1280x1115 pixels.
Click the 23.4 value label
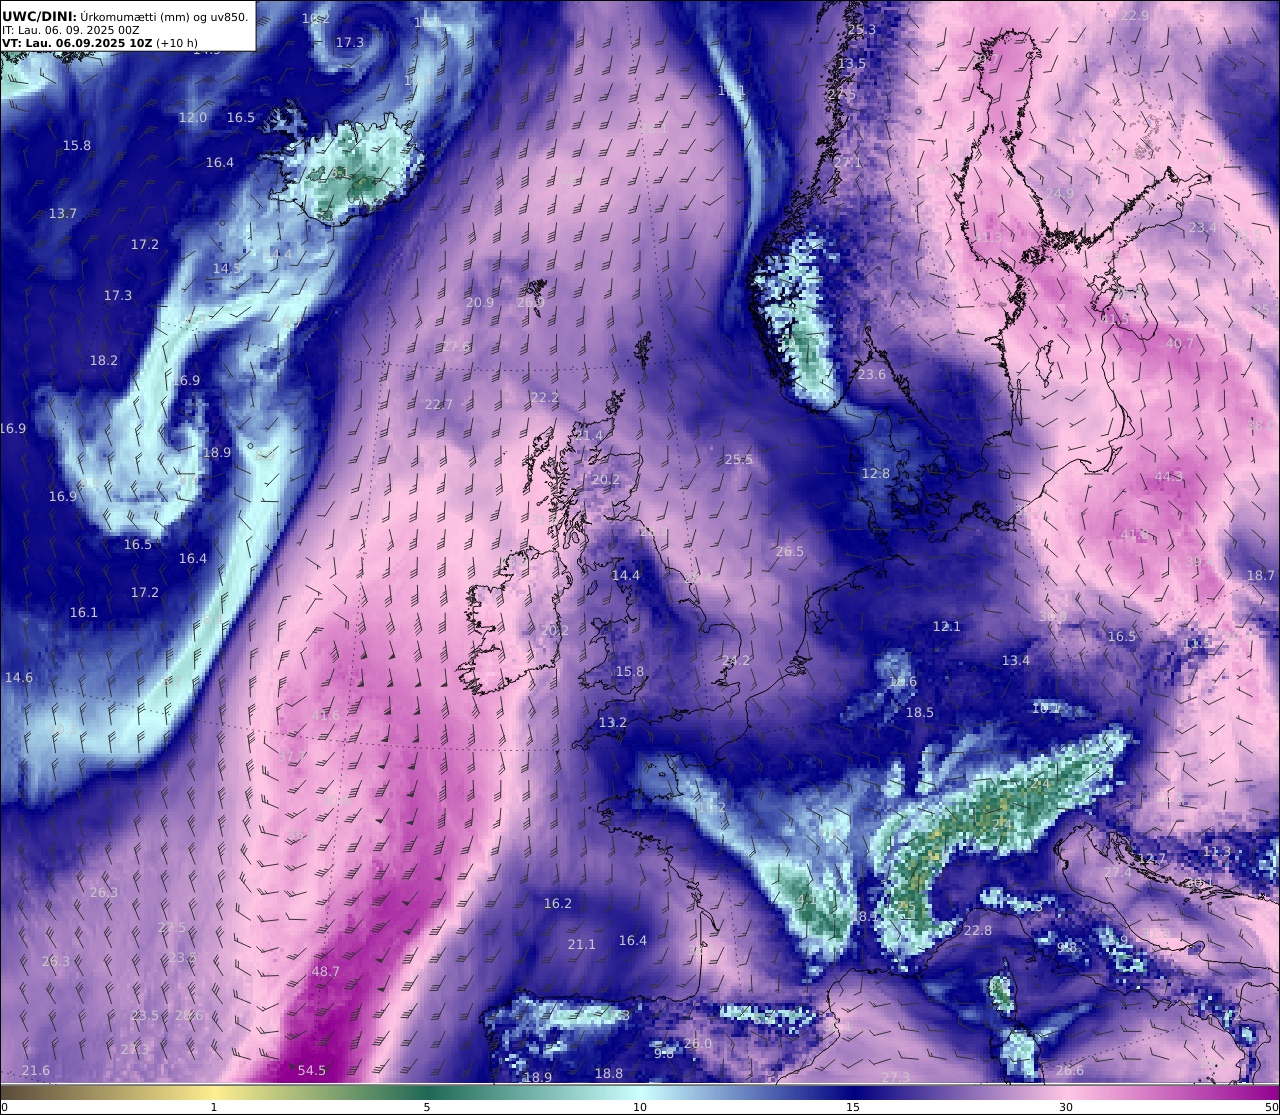coord(1203,227)
